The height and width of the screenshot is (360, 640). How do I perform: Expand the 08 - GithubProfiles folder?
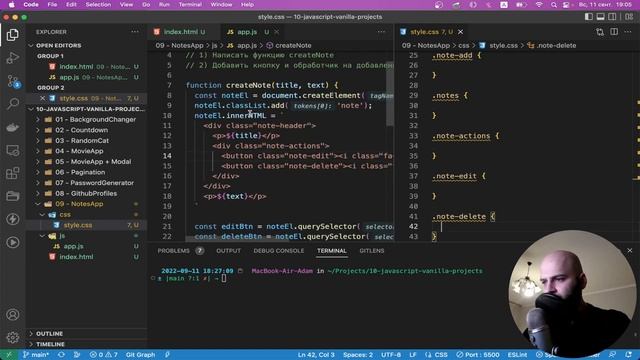(86, 193)
